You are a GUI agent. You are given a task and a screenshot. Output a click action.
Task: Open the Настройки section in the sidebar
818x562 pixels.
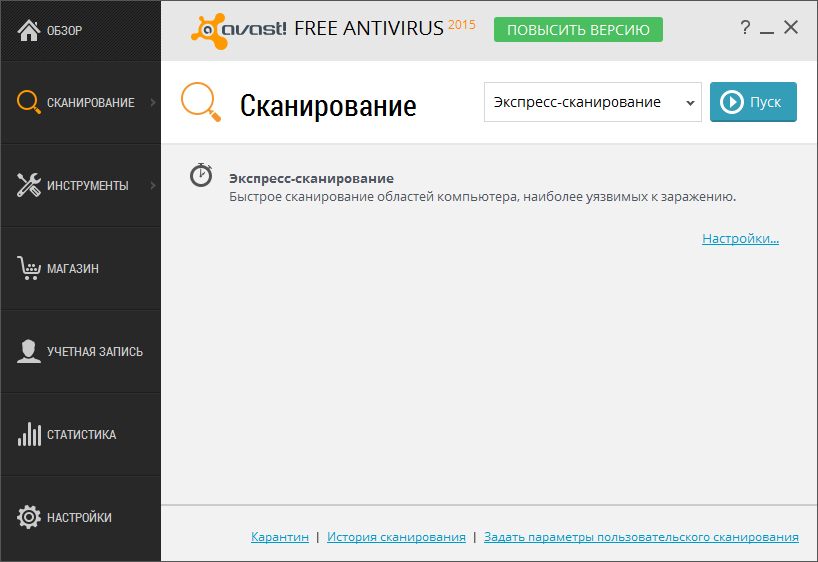click(81, 518)
